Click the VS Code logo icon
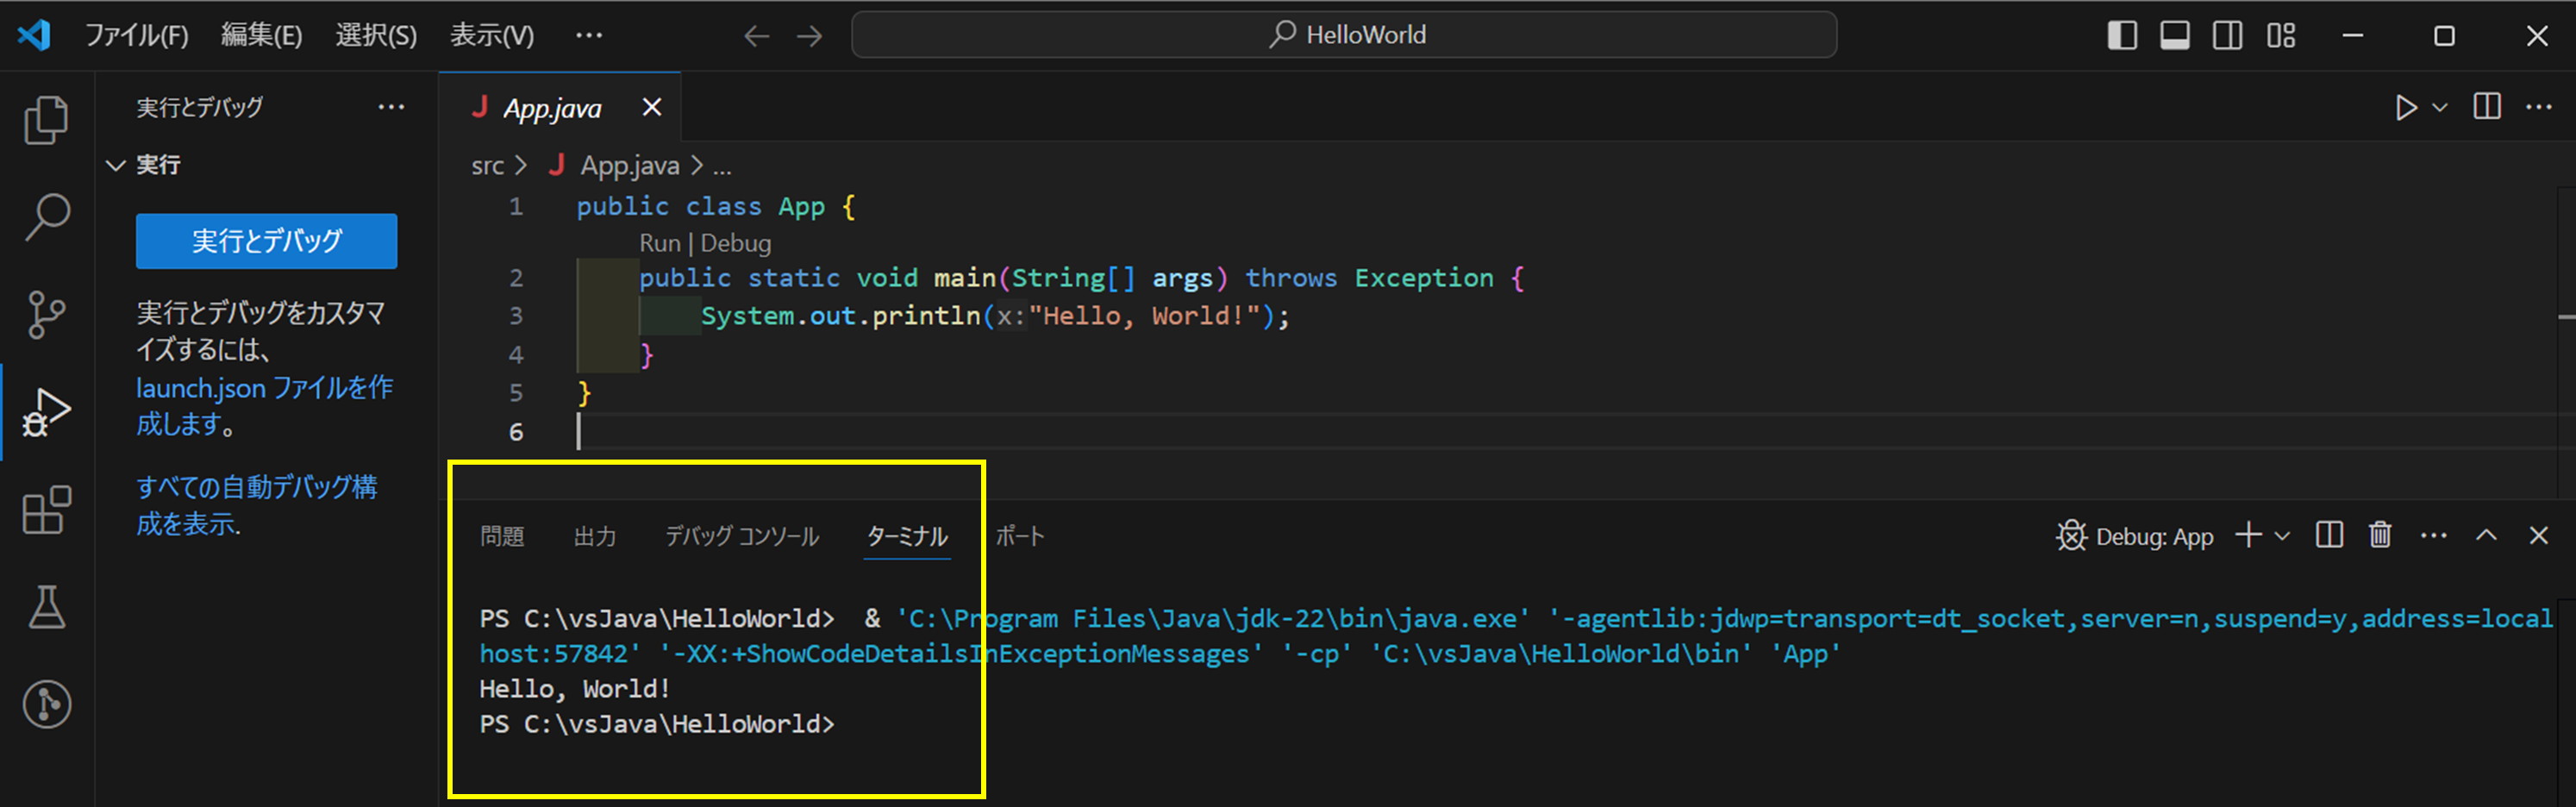This screenshot has width=2576, height=807. (x=34, y=35)
